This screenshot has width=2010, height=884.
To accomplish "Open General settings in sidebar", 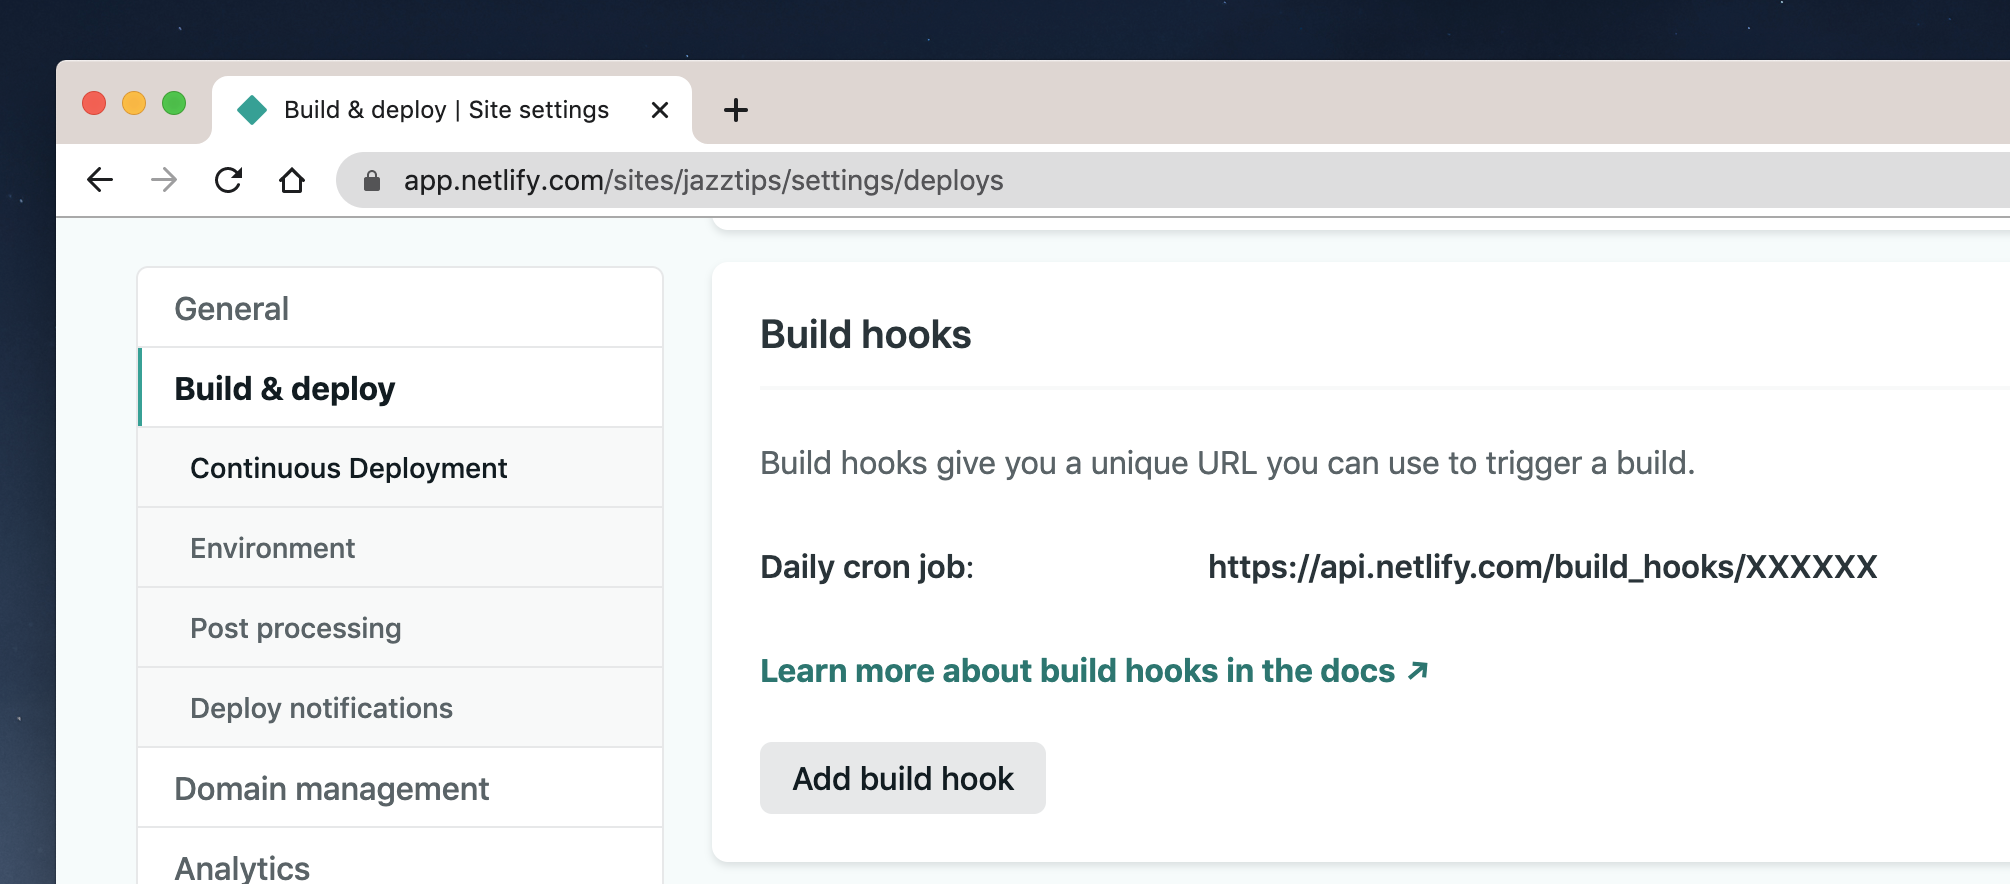I will click(400, 308).
